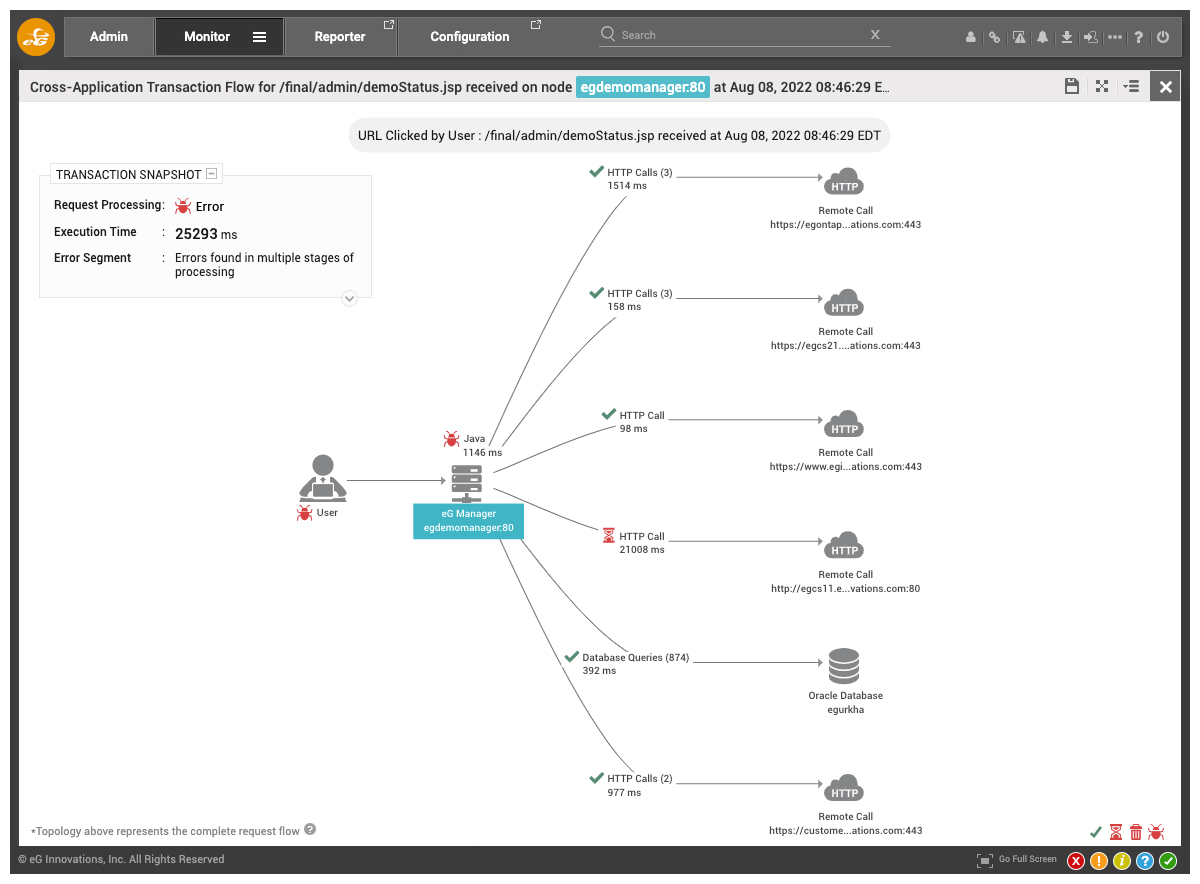Click the Error bug icon in snapshot
The height and width of the screenshot is (884, 1200).
(183, 206)
